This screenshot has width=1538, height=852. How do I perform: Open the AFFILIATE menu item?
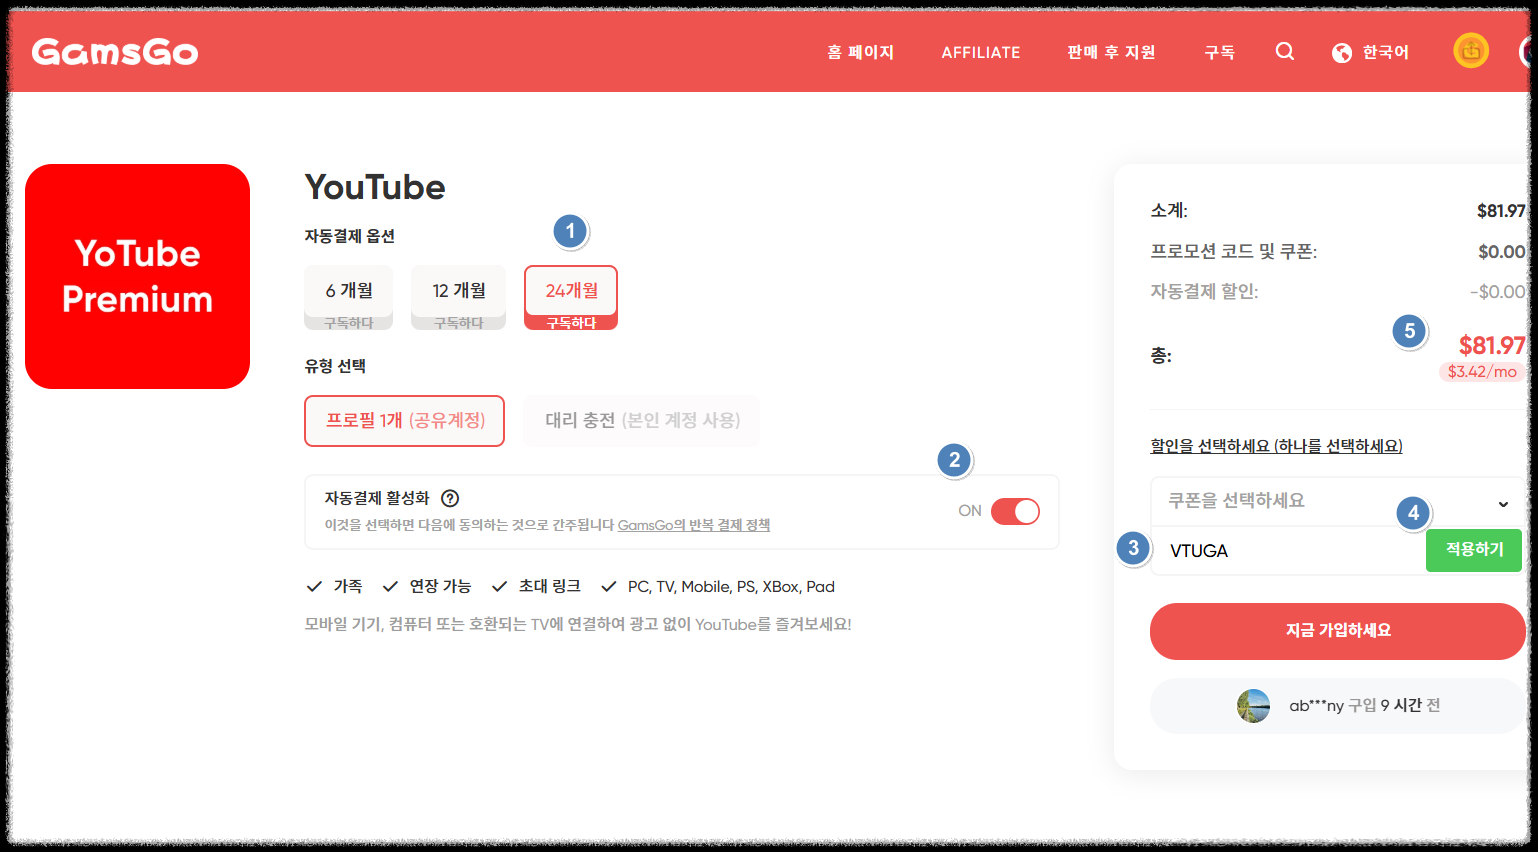[x=981, y=53]
